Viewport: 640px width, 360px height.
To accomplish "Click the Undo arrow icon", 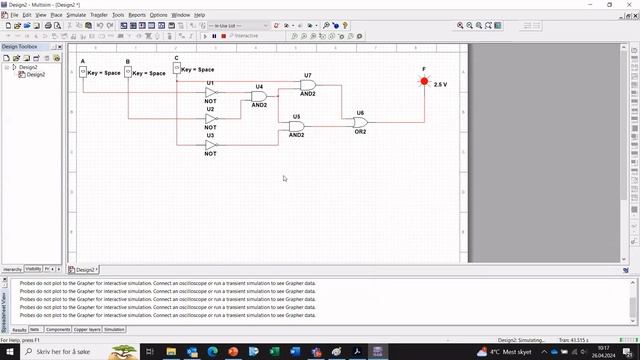I will click(100, 26).
